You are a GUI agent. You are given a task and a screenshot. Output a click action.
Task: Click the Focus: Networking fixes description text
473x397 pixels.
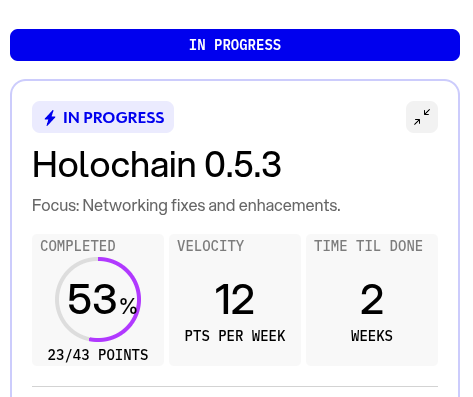(186, 205)
